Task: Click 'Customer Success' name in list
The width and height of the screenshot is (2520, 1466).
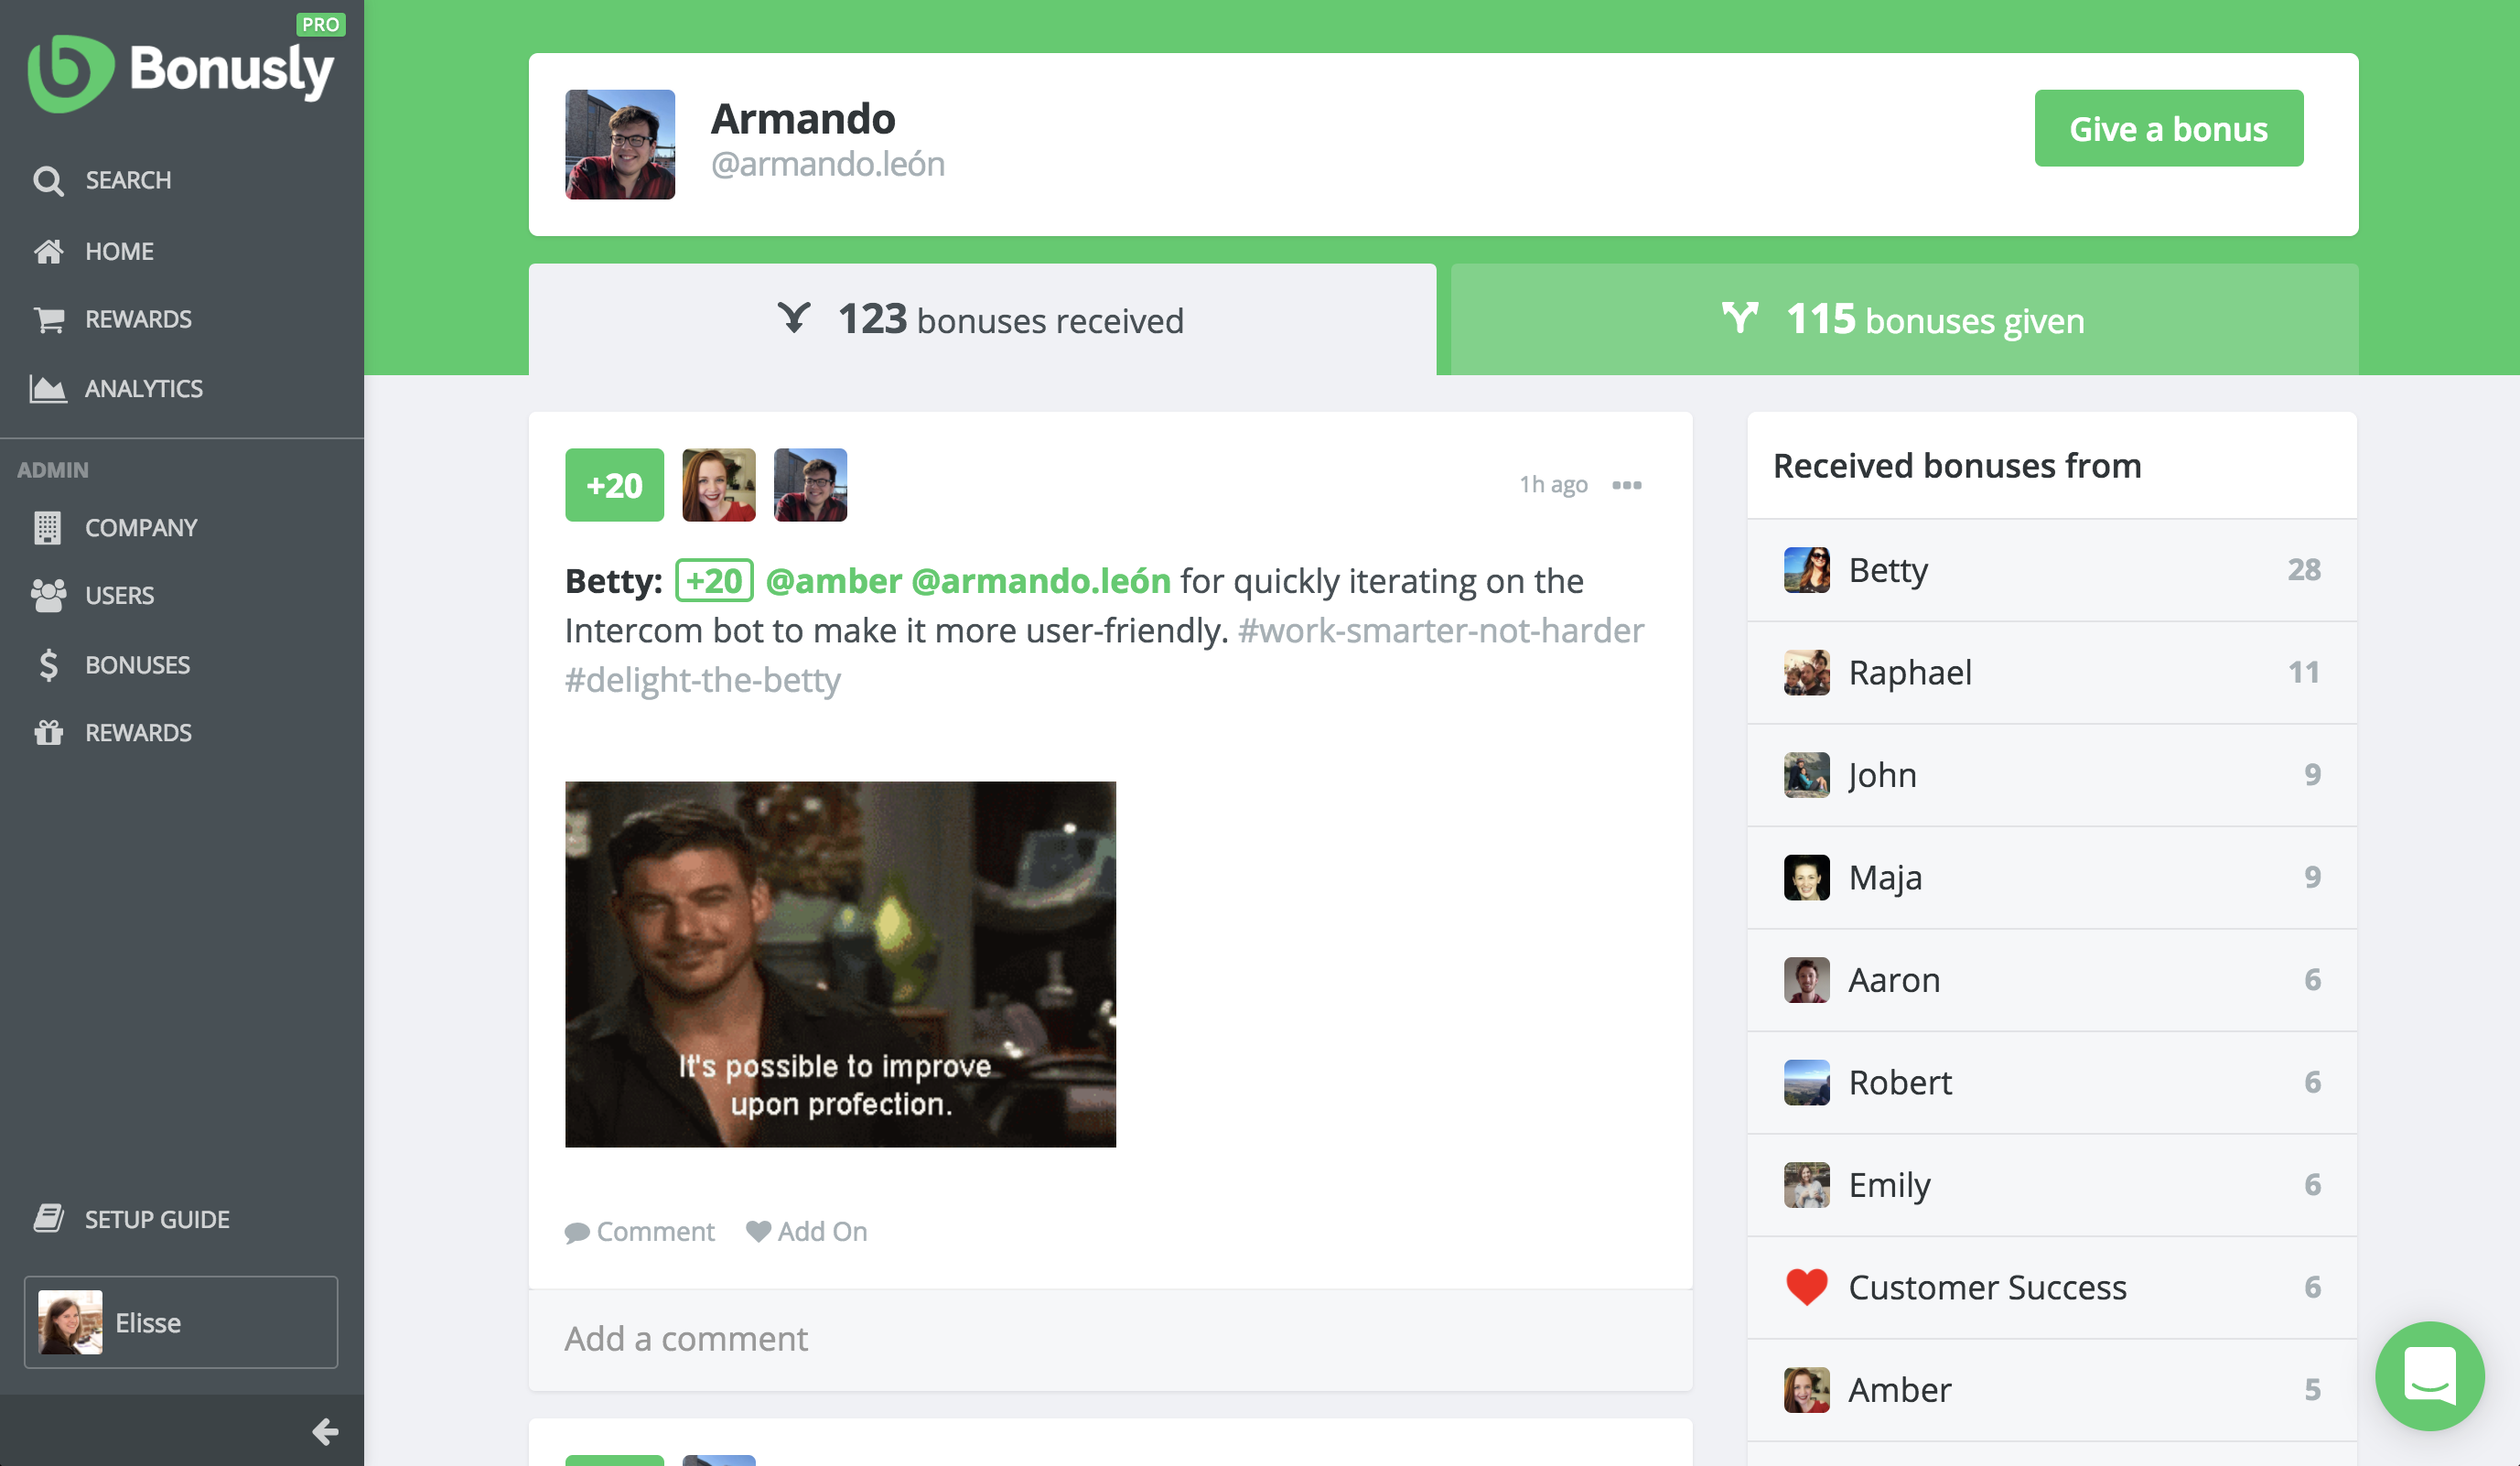Action: pyautogui.click(x=1987, y=1287)
